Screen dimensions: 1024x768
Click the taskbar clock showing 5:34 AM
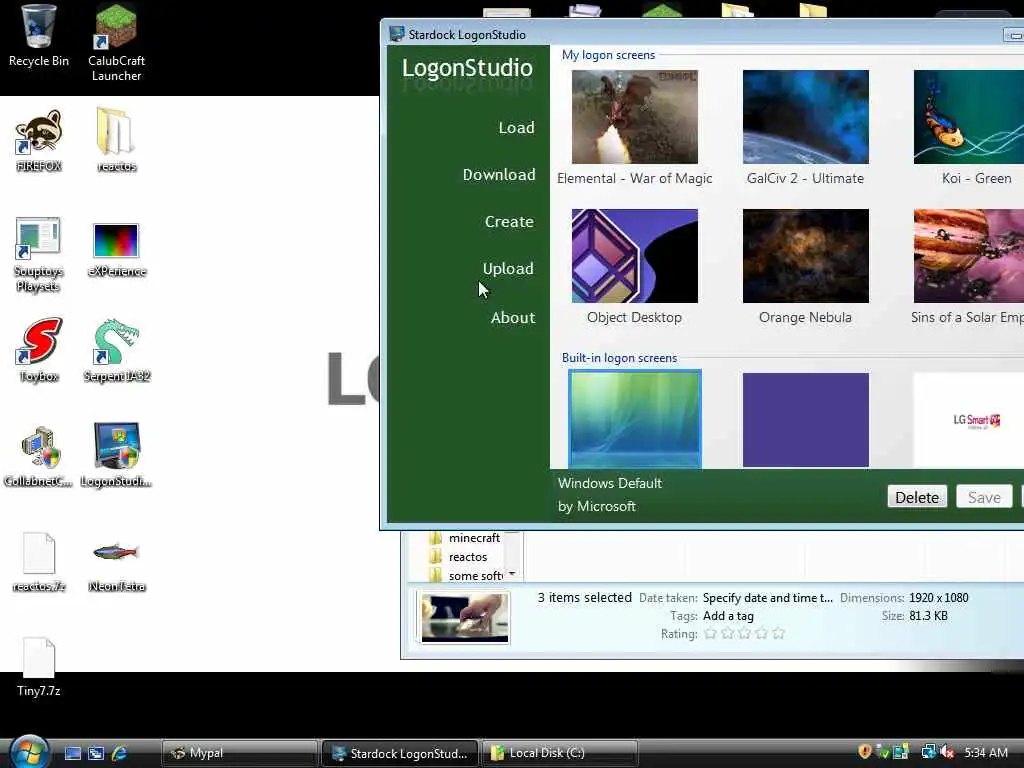click(985, 752)
